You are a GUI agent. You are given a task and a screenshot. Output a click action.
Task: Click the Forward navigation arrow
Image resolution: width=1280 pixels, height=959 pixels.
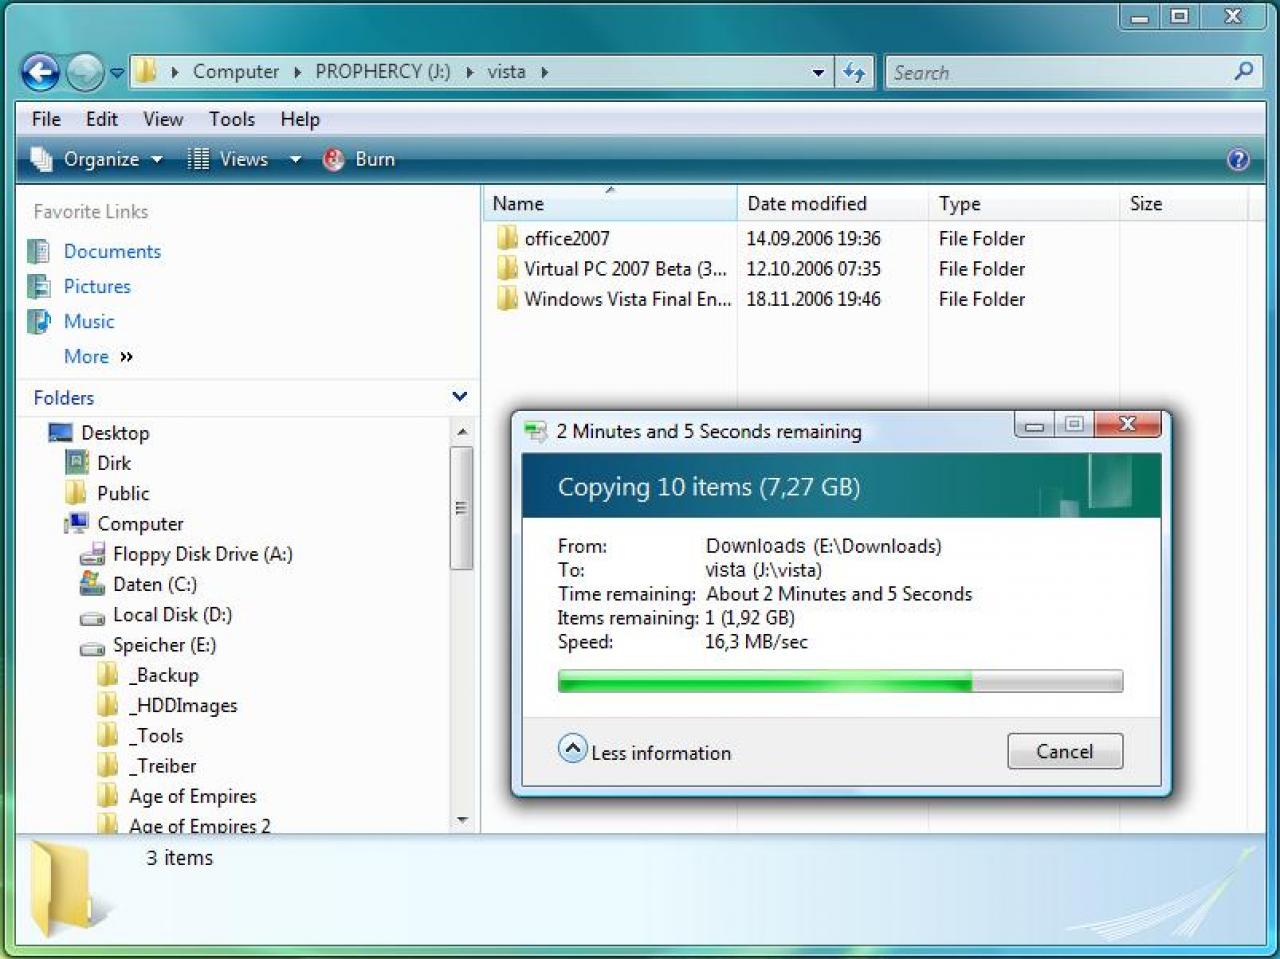click(x=84, y=71)
